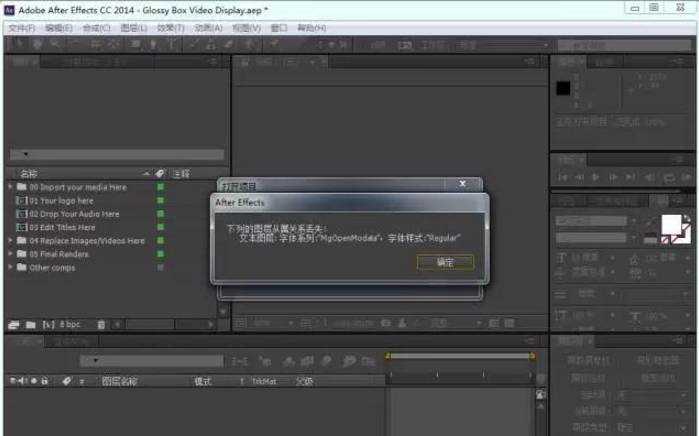699x436 pixels.
Task: Select the Selection tool in toolbar
Action: point(19,44)
